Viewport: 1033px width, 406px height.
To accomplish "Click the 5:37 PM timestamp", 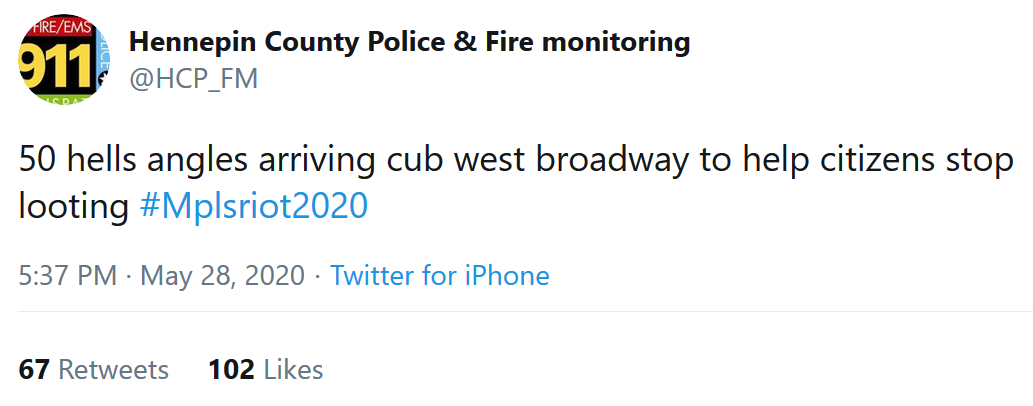I will point(68,275).
